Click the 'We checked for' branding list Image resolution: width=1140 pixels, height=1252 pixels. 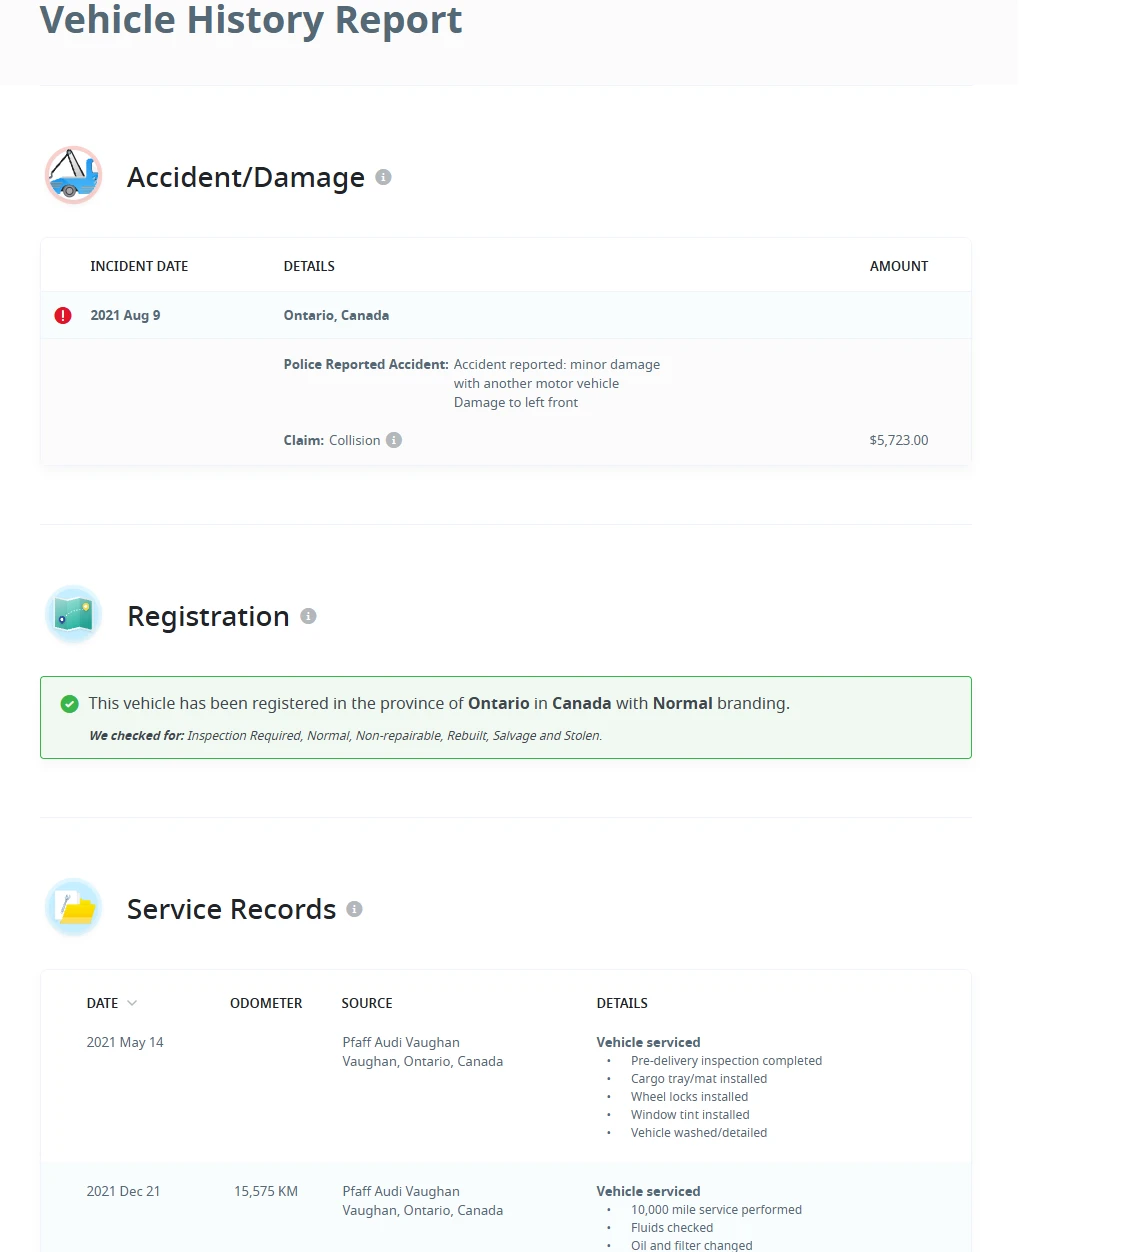click(346, 736)
